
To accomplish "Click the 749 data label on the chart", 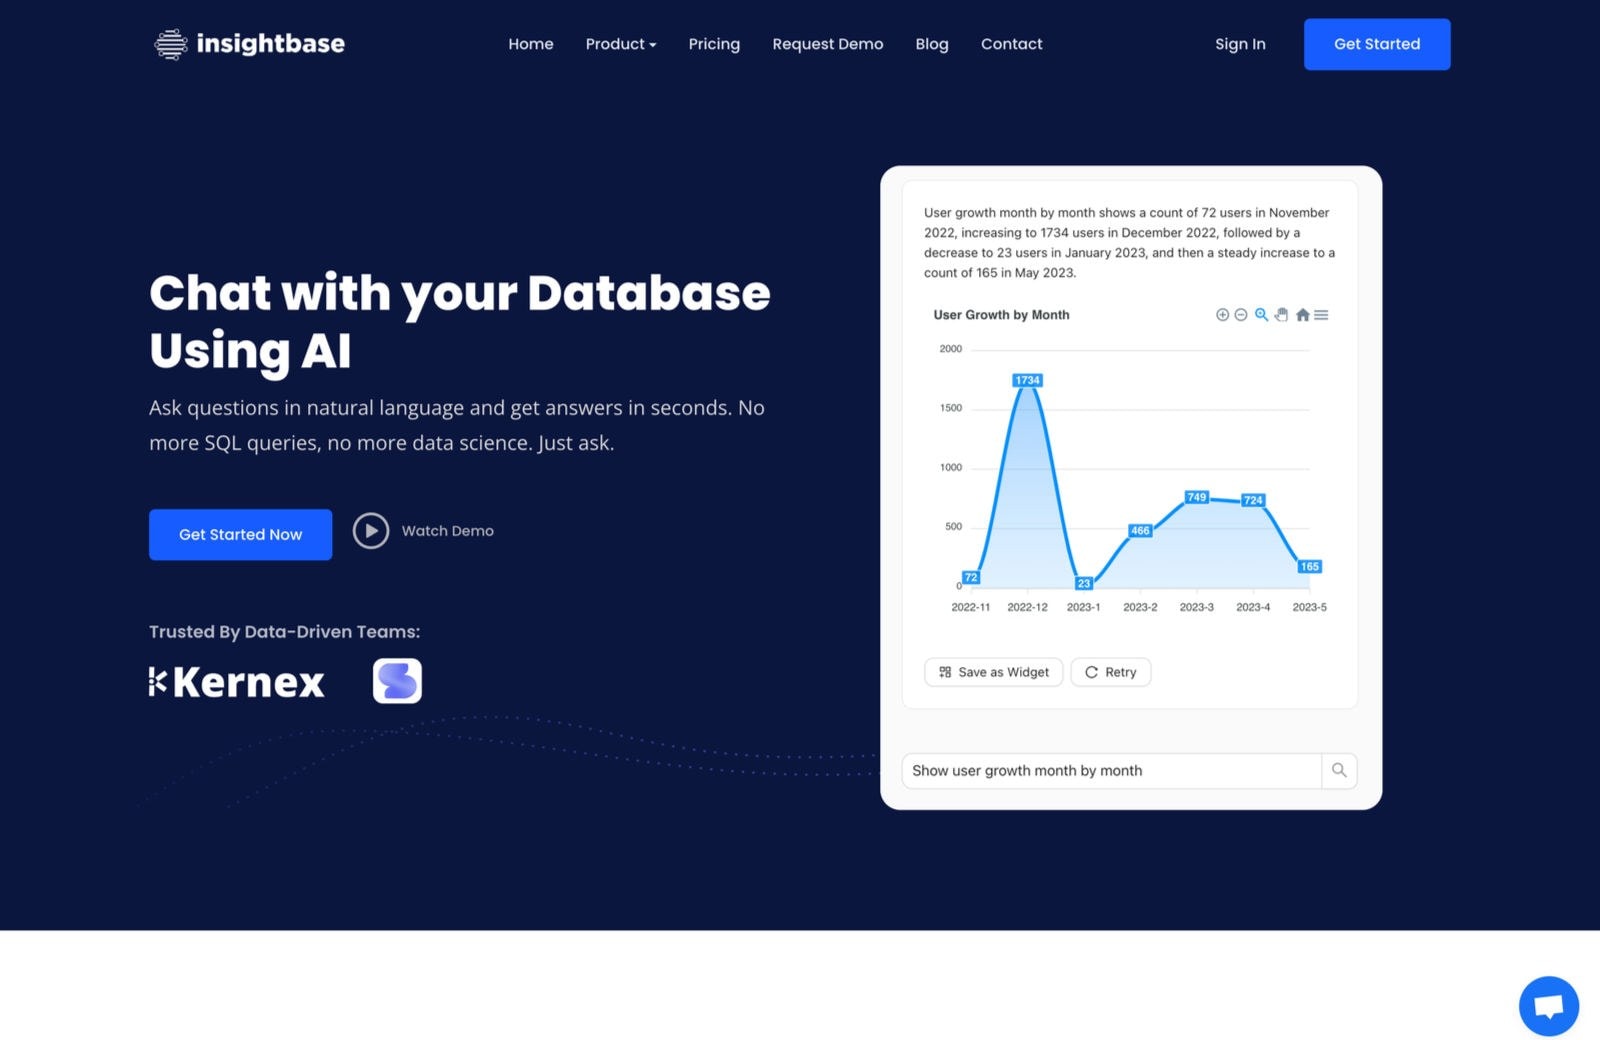I will (x=1196, y=497).
